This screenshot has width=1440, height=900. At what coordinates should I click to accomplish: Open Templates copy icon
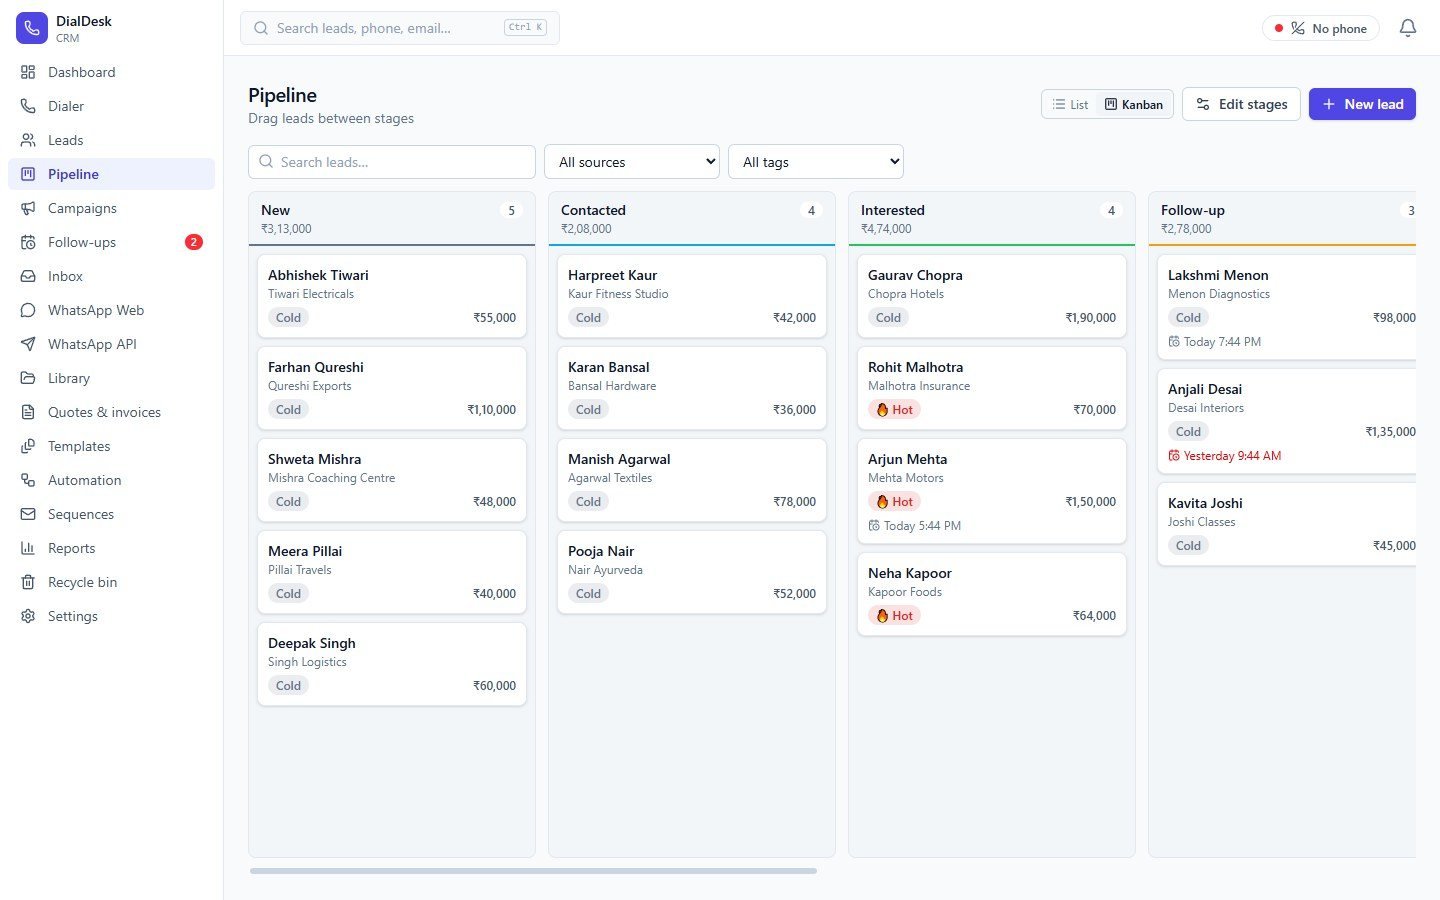pos(28,446)
